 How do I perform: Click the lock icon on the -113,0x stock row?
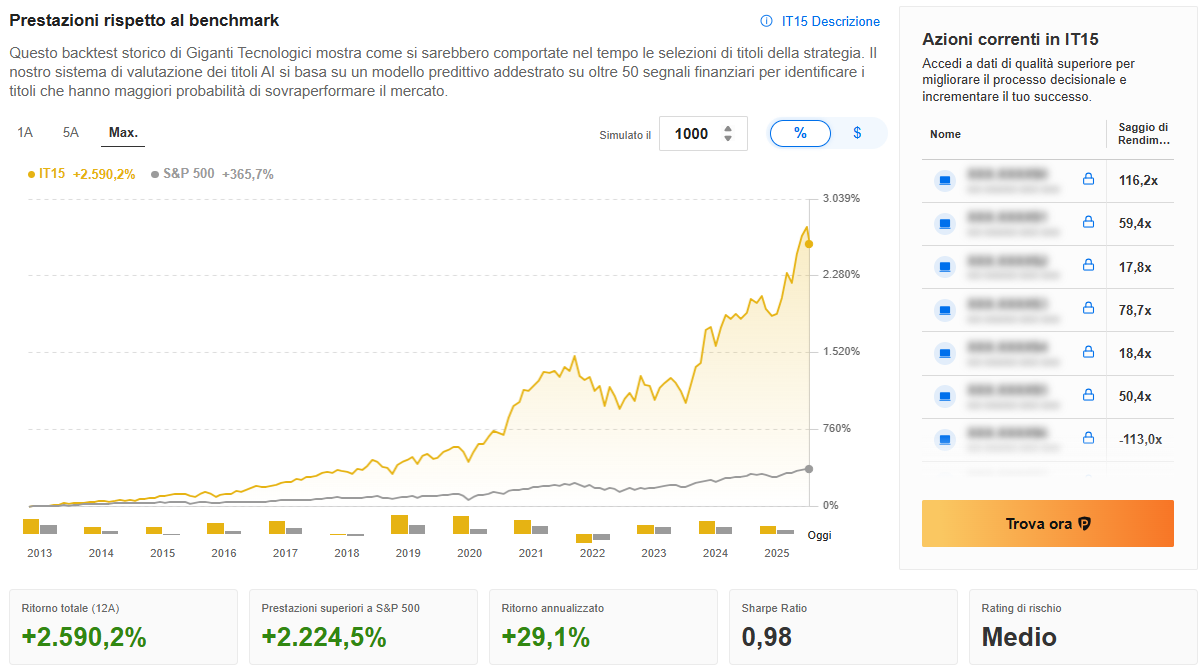coord(1087,438)
